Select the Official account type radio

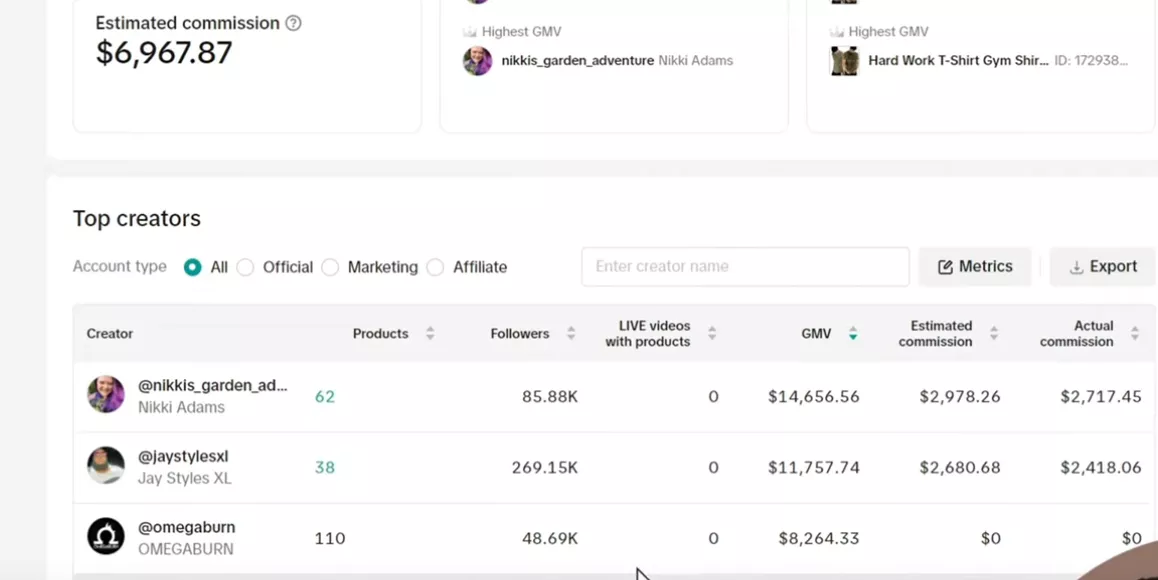pyautogui.click(x=245, y=267)
